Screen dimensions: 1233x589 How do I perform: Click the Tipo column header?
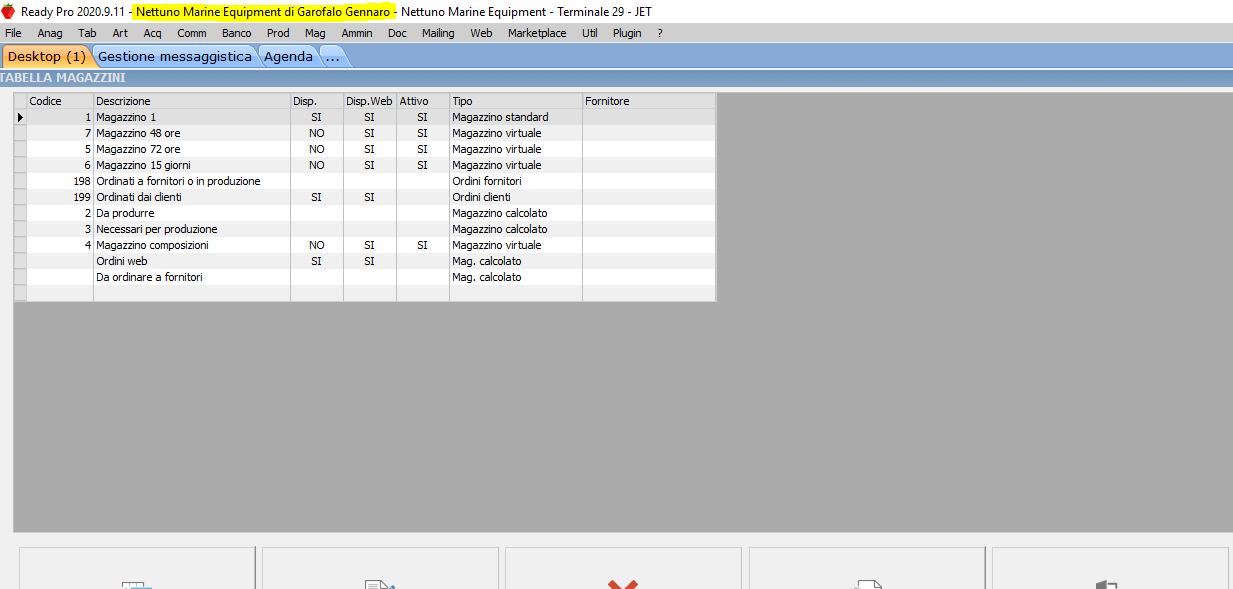click(x=516, y=101)
